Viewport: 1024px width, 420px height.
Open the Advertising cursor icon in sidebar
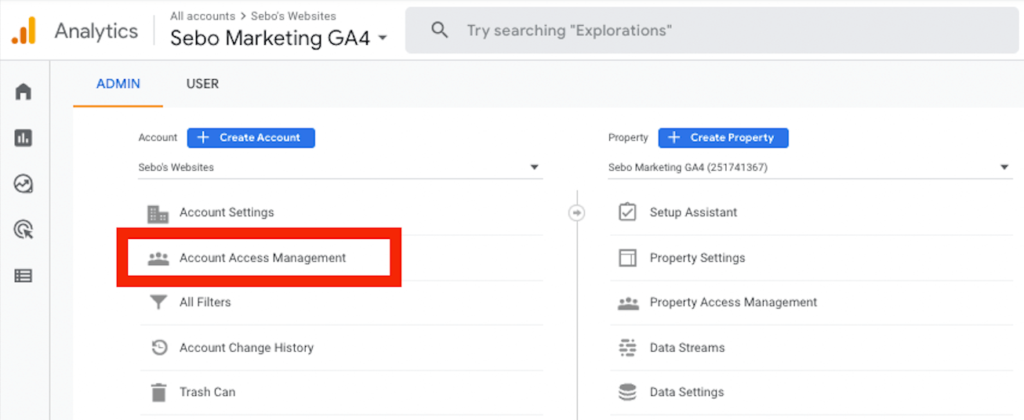(x=24, y=230)
